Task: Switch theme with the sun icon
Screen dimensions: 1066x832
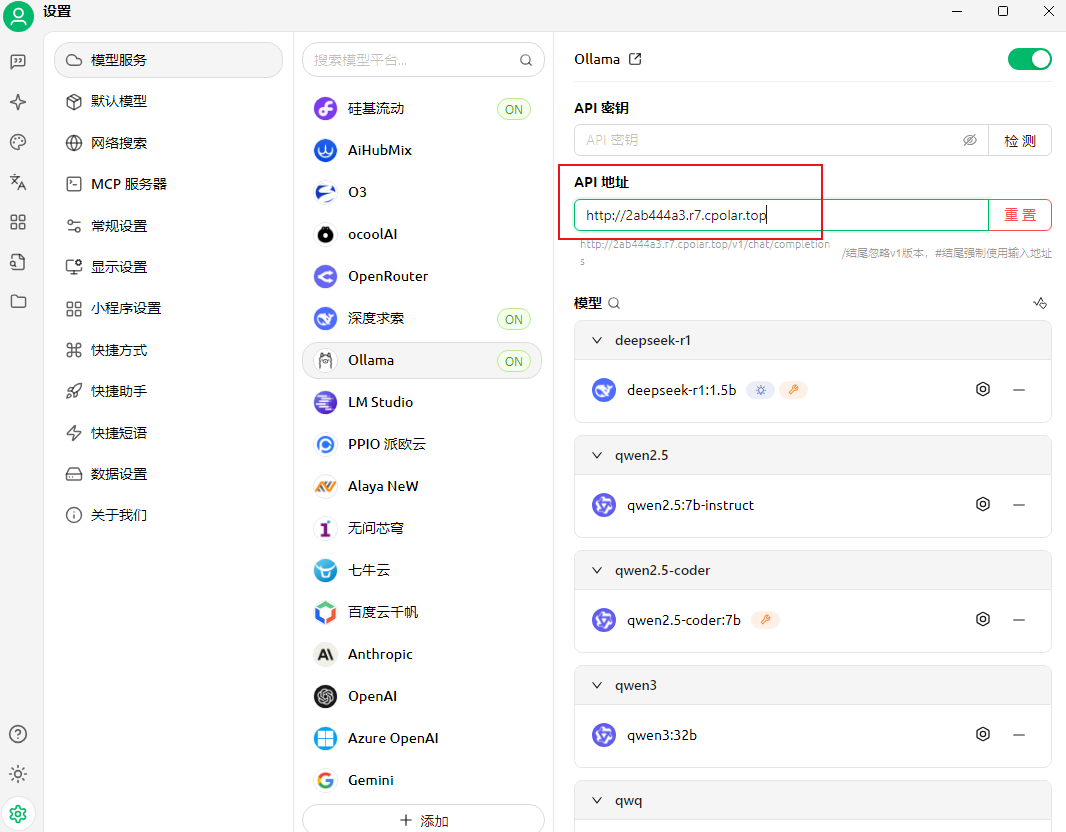Action: (18, 774)
